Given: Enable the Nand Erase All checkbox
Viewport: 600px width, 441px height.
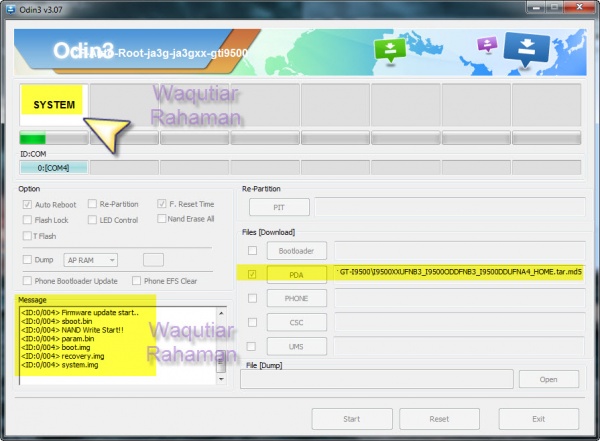Looking at the screenshot, I should [x=161, y=219].
